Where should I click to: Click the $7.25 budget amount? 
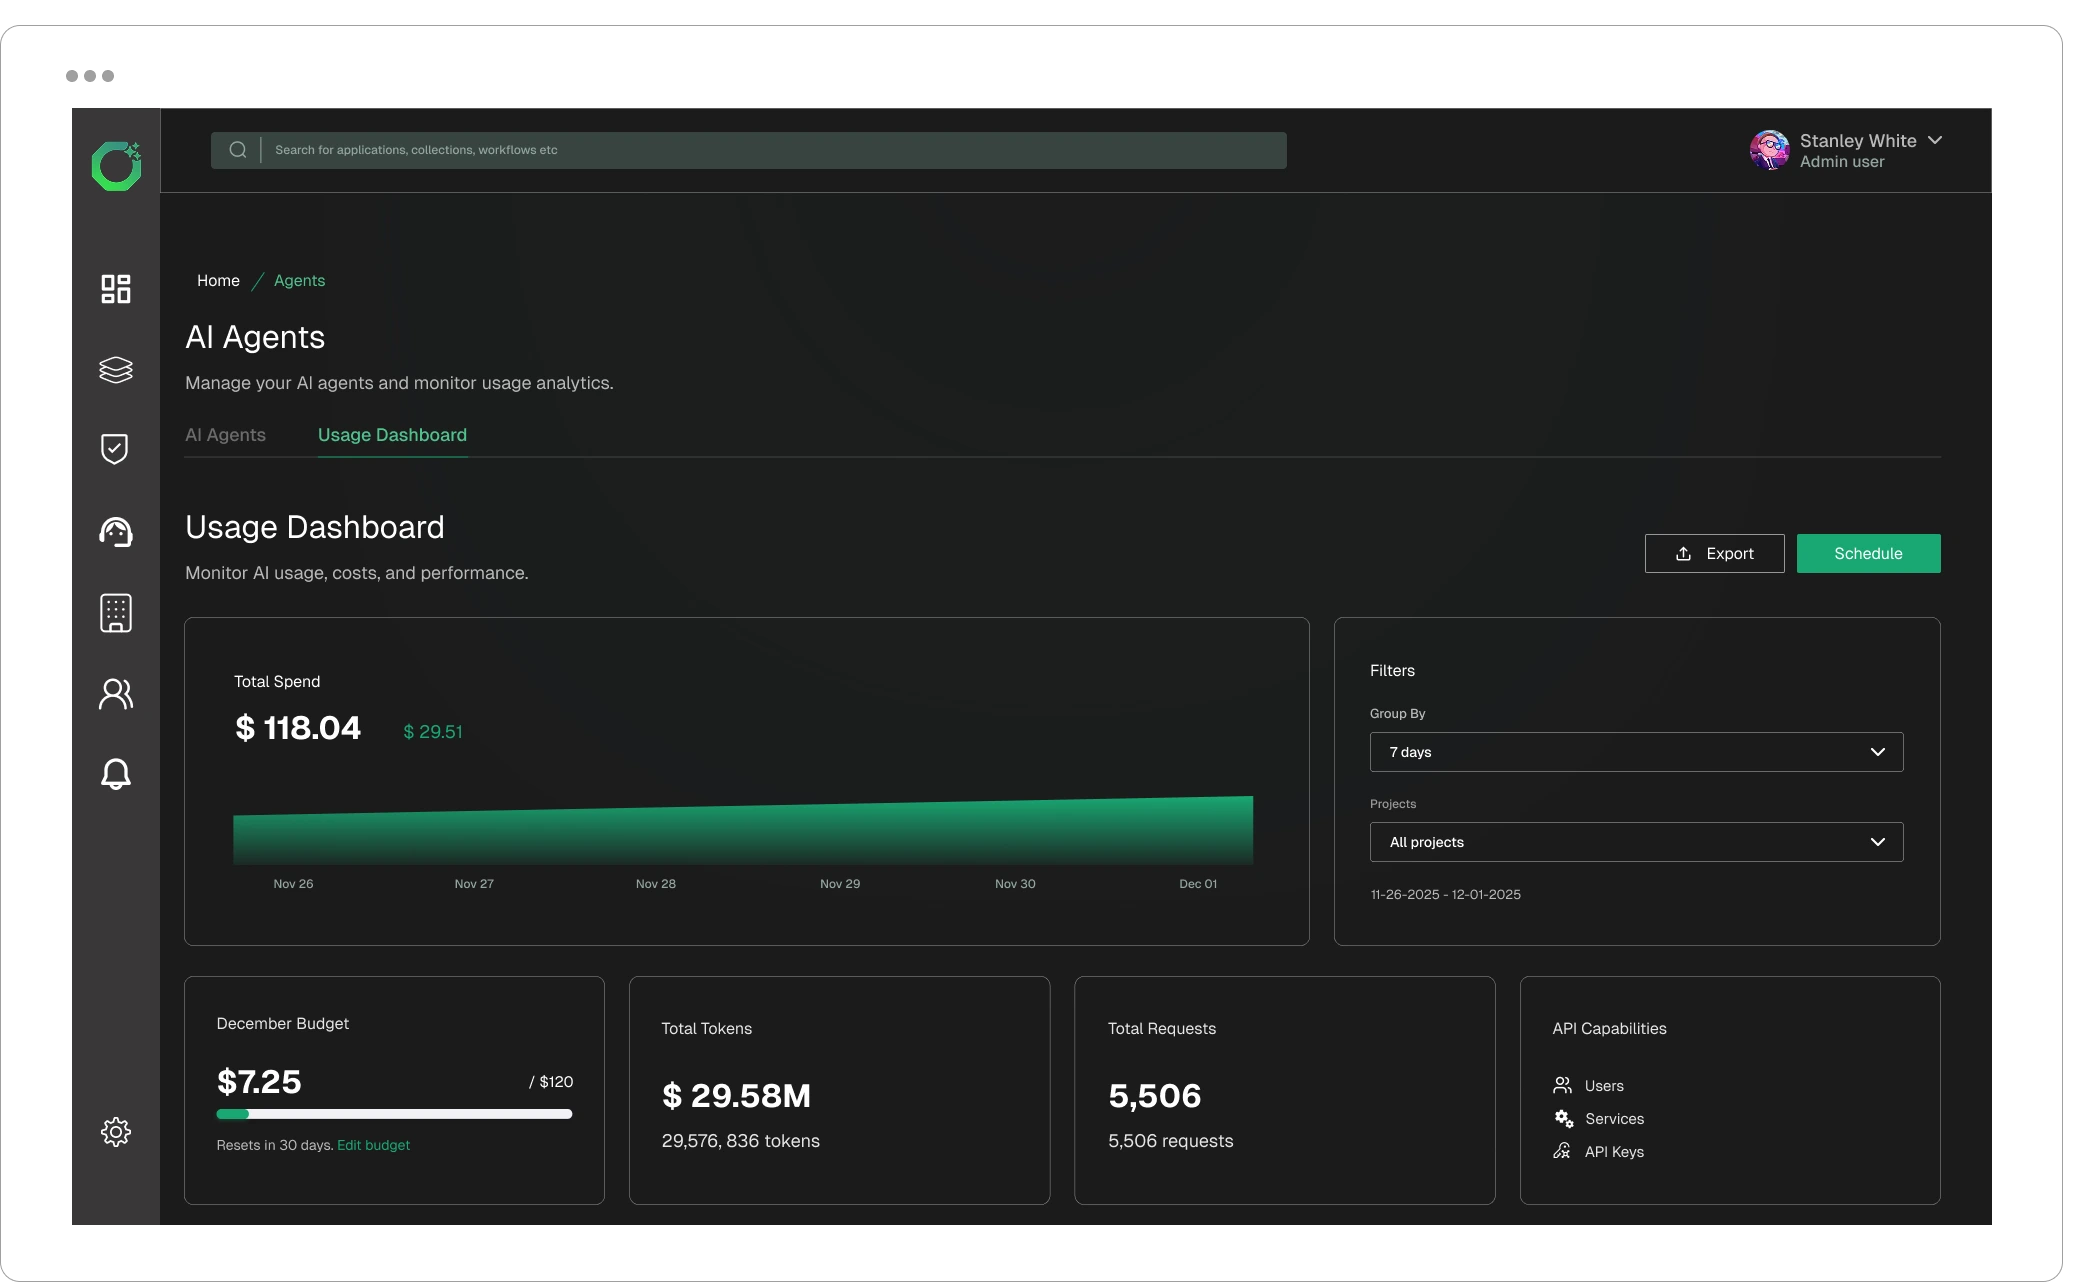259,1082
